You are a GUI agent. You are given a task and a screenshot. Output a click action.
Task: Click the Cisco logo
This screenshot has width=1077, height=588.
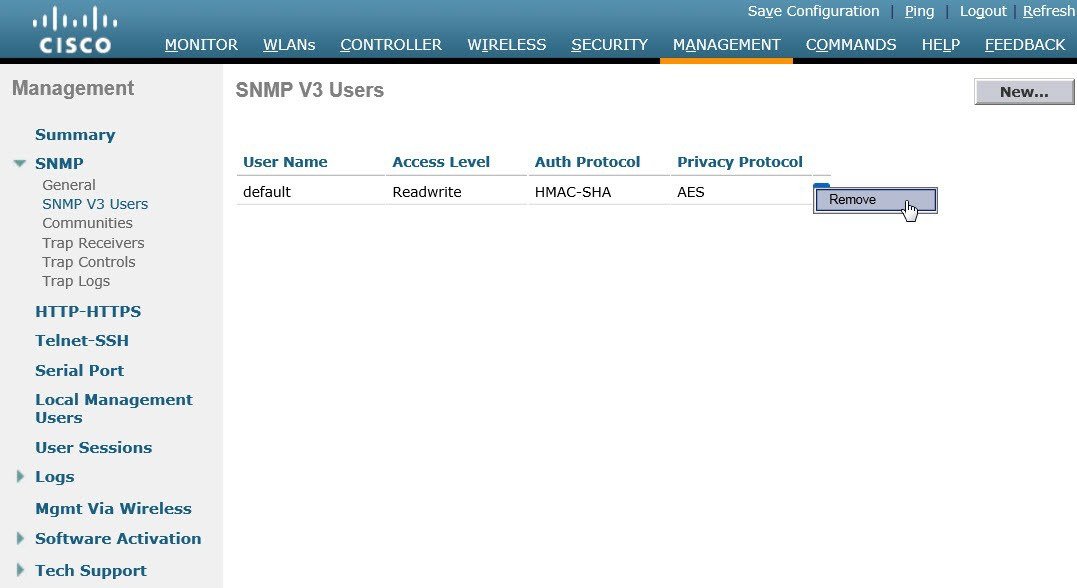tap(75, 30)
